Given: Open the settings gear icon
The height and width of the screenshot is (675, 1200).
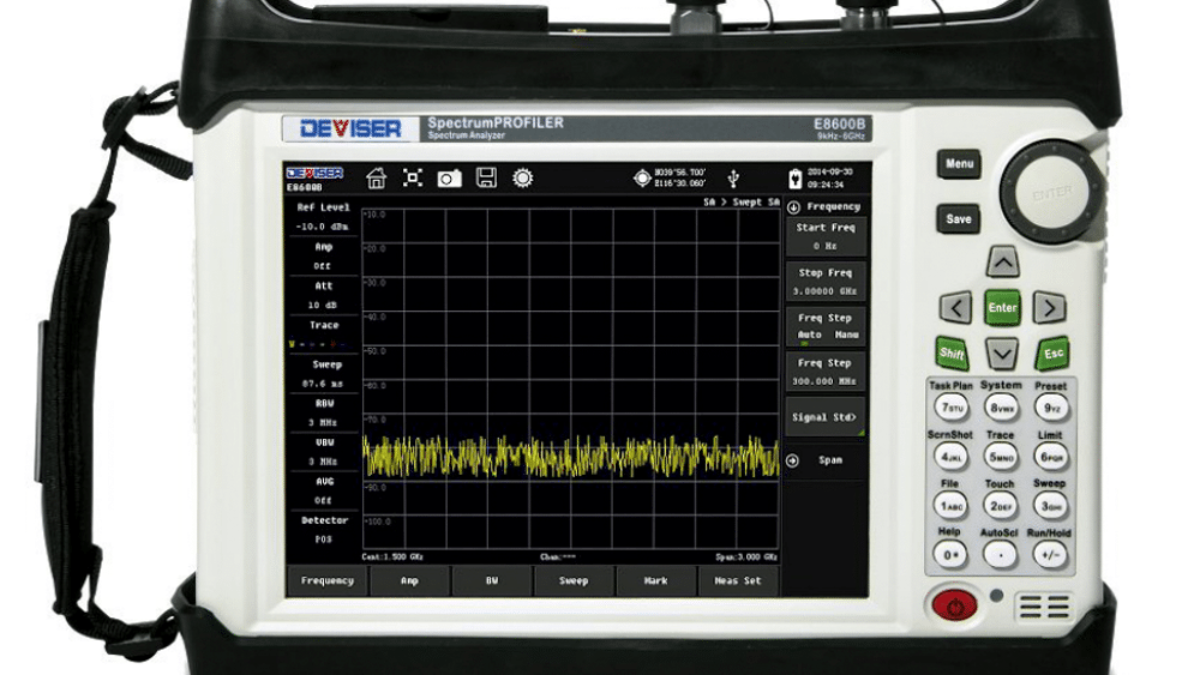Looking at the screenshot, I should (x=522, y=178).
